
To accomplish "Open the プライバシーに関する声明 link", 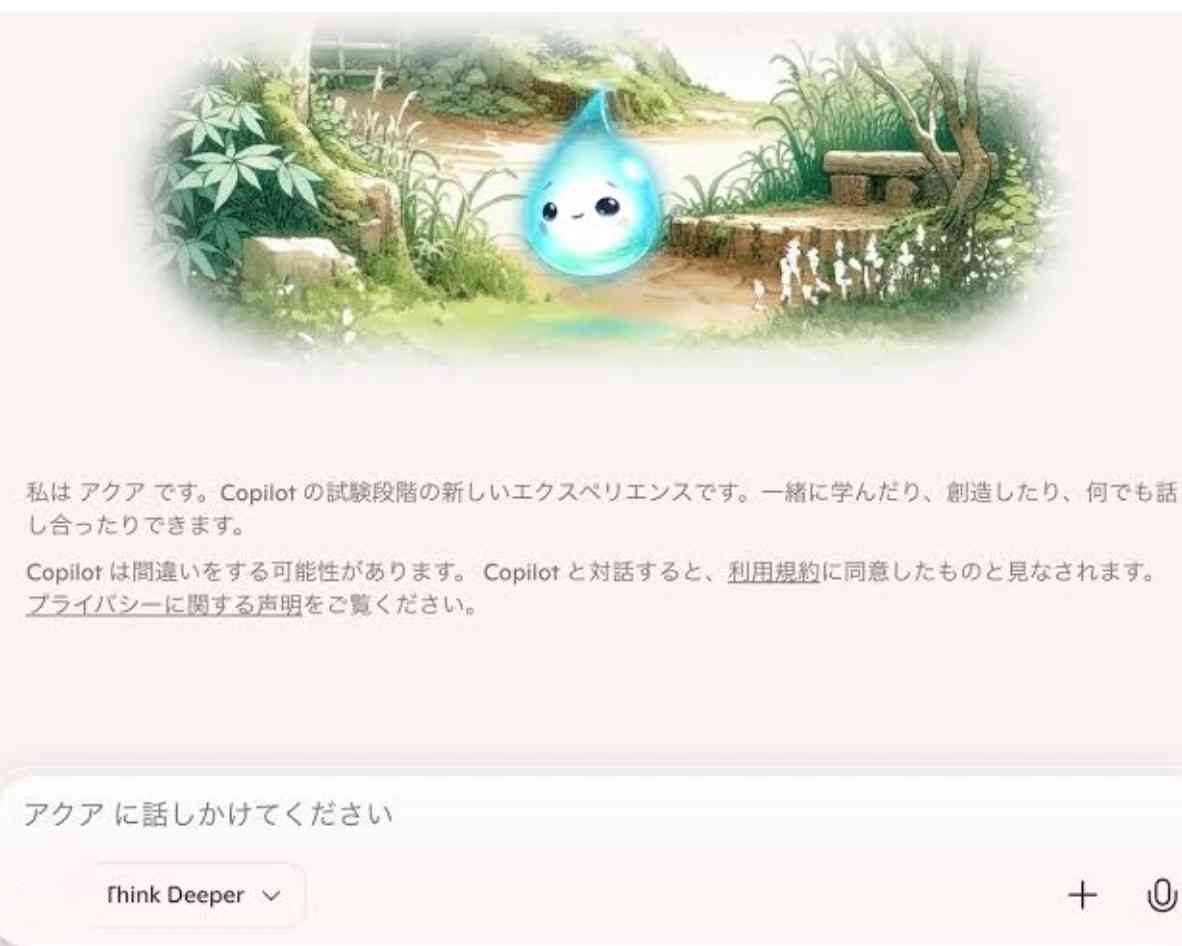I will click(164, 605).
